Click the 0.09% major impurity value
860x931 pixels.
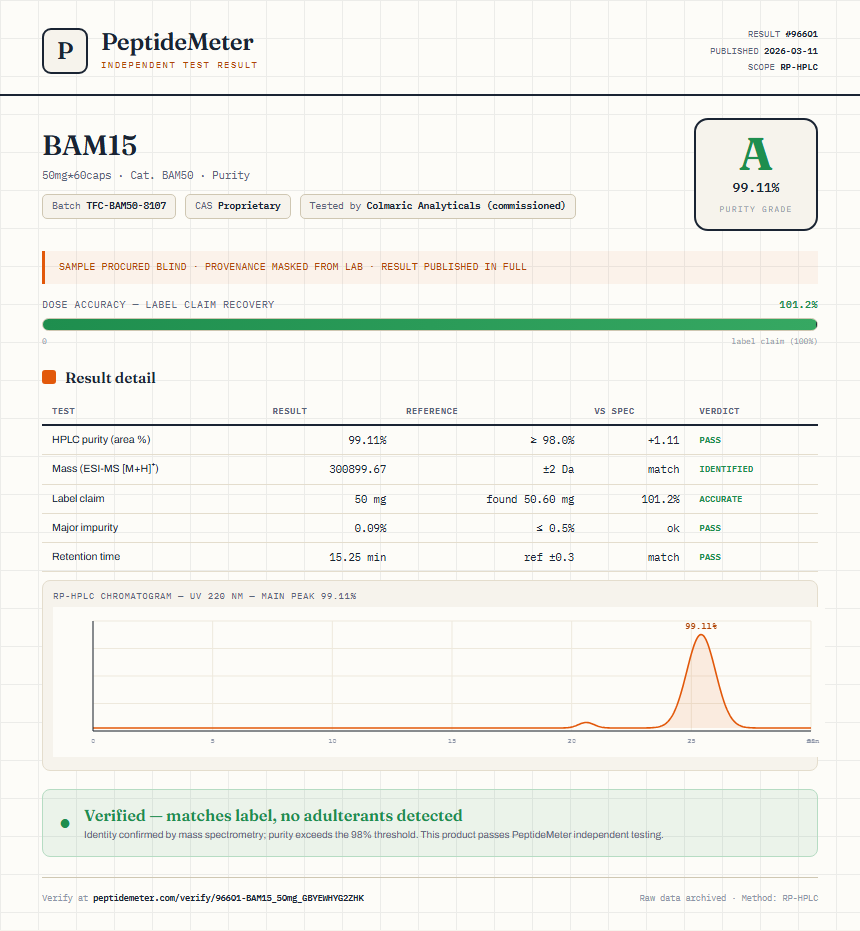(x=370, y=528)
